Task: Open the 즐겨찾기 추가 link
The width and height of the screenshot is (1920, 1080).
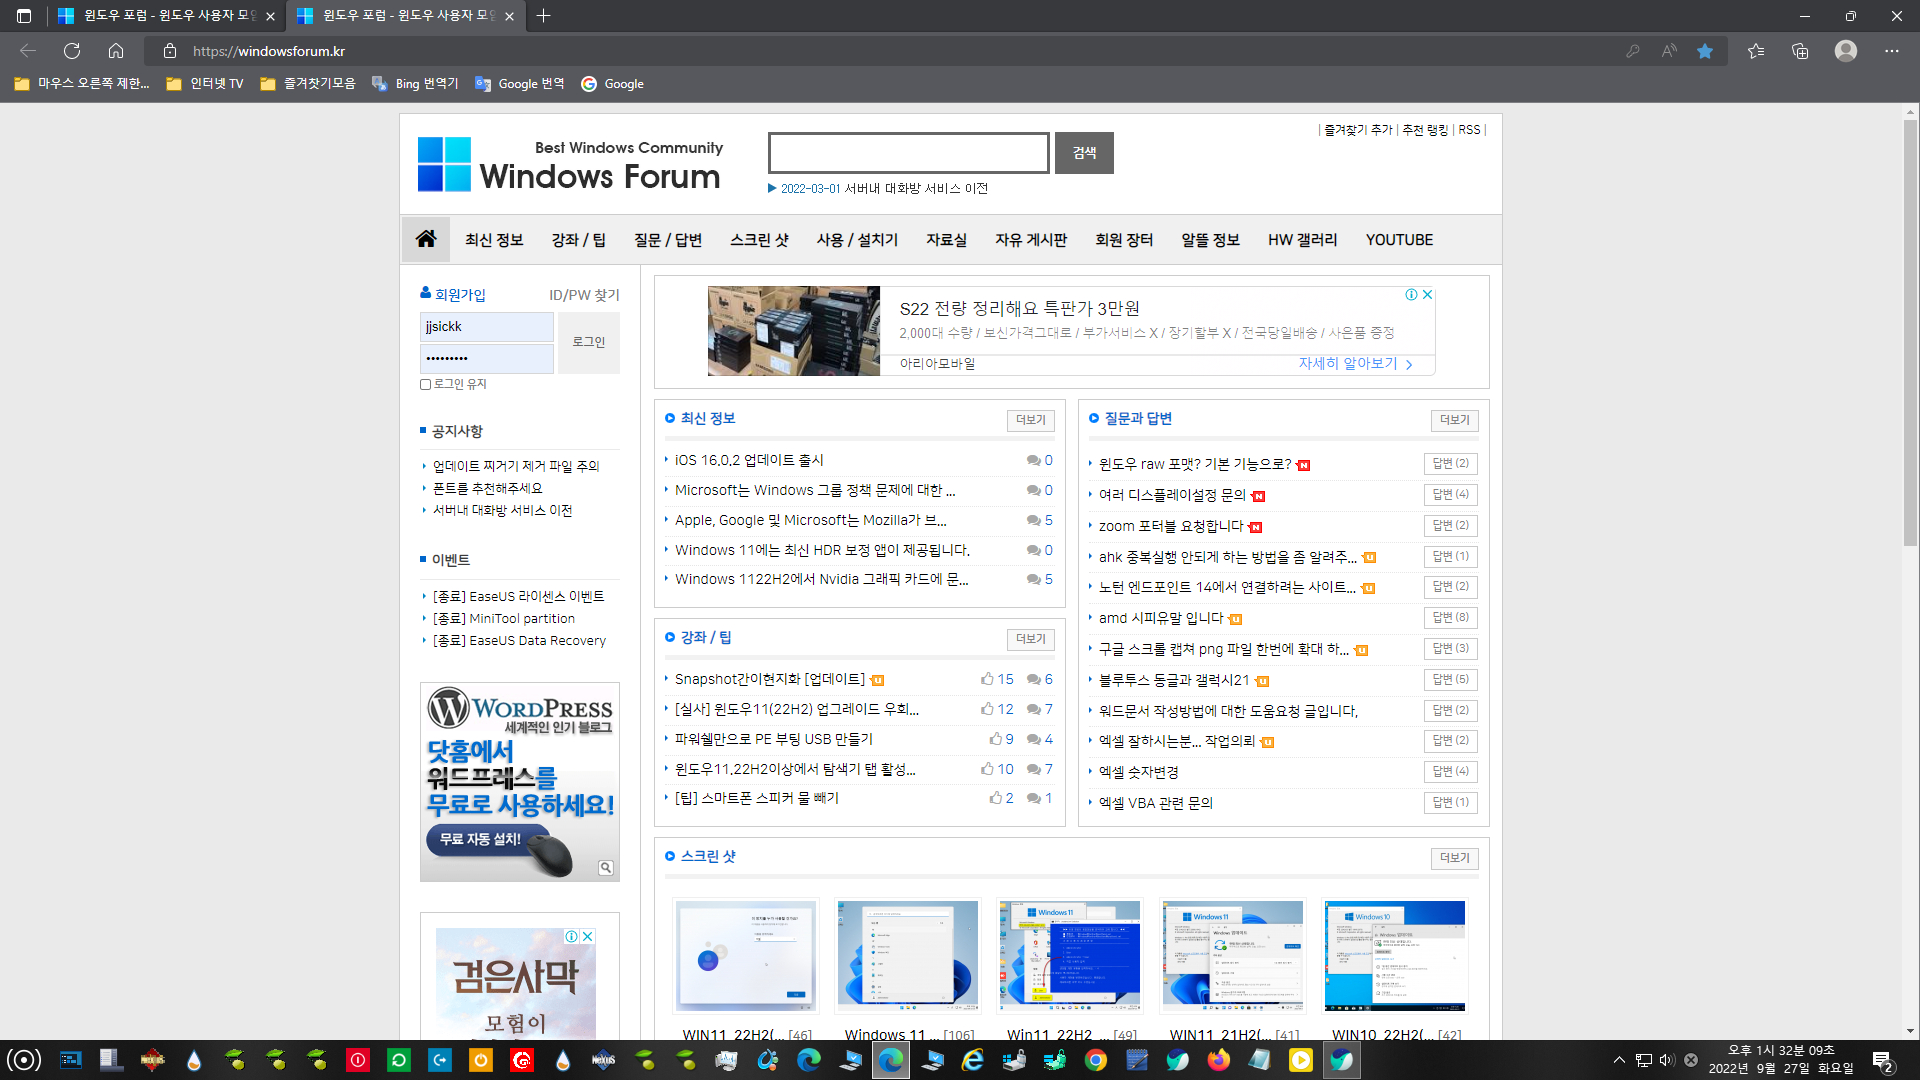Action: coord(1358,130)
